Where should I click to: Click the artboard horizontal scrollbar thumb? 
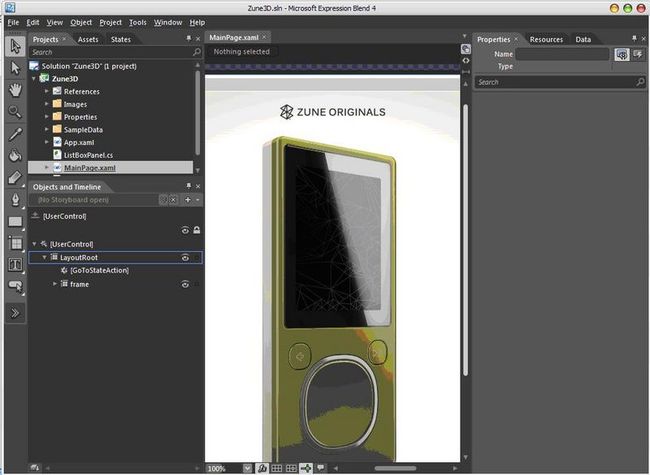tap(395, 468)
